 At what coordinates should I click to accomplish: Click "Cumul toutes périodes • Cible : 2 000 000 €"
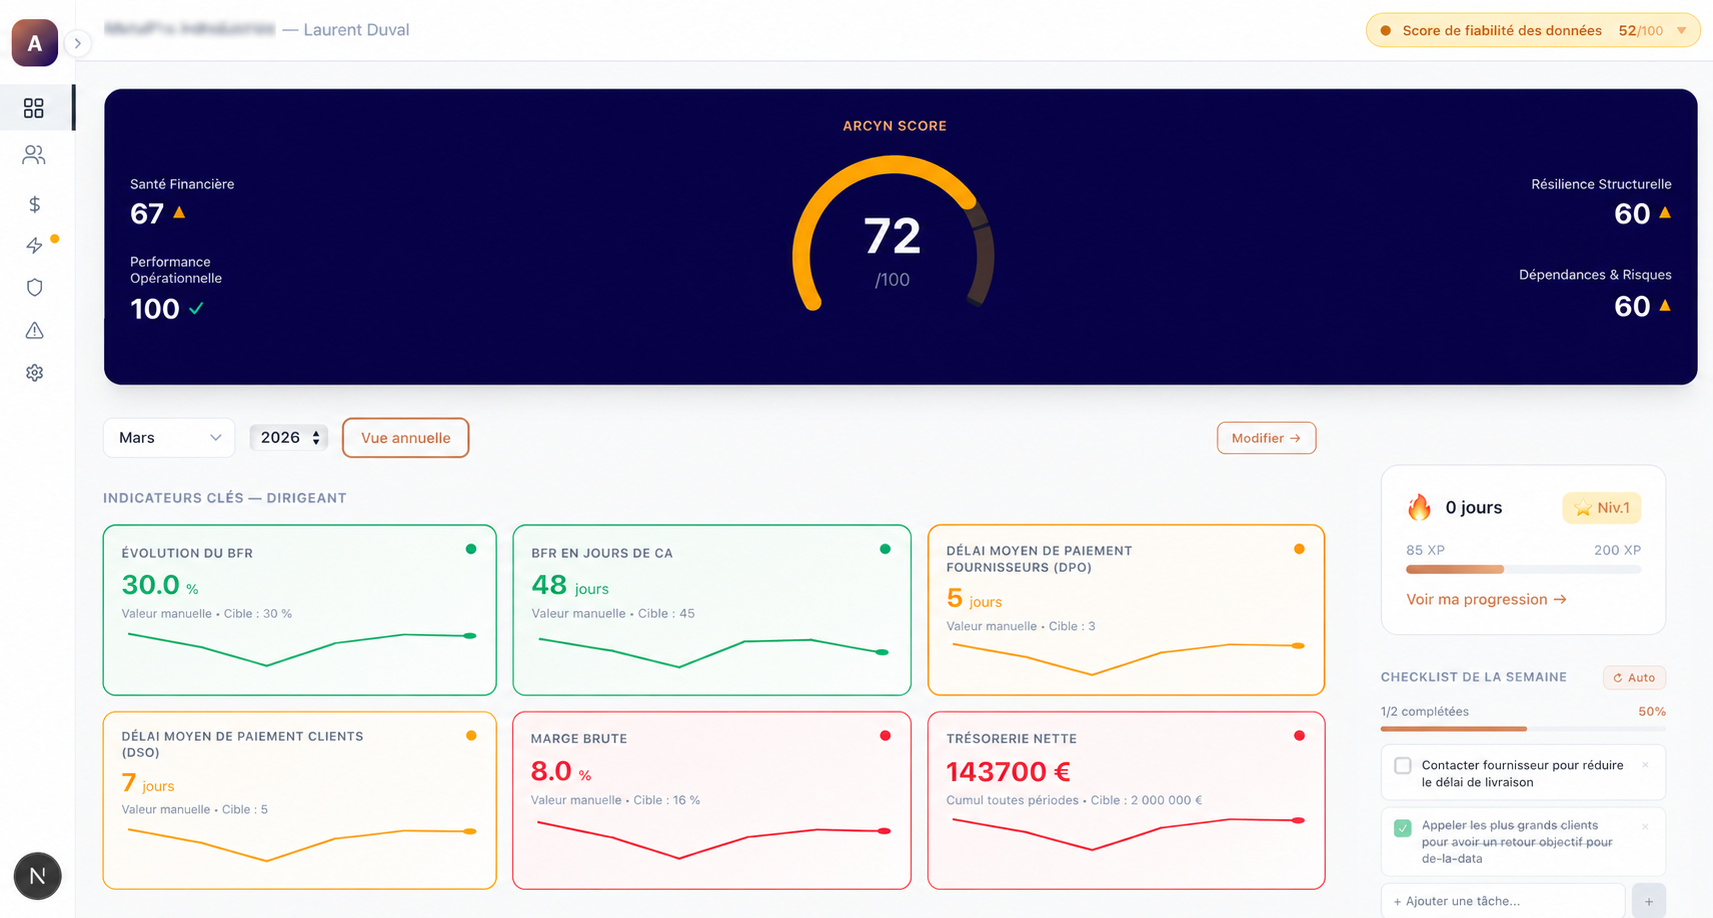point(1074,800)
